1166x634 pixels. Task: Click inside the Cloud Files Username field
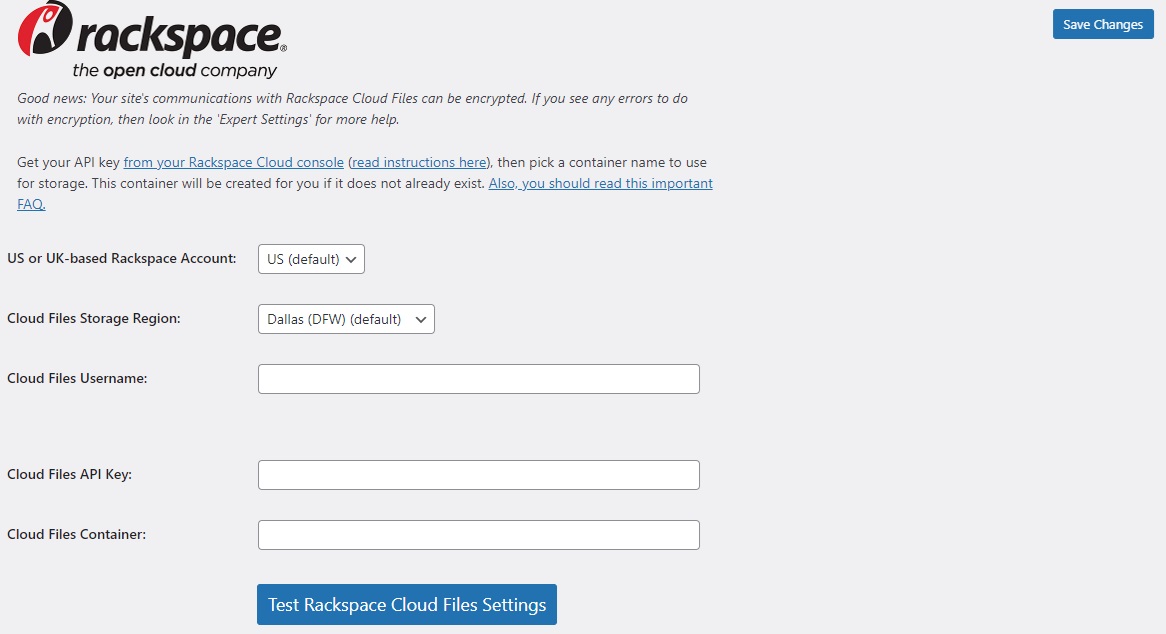tap(478, 378)
